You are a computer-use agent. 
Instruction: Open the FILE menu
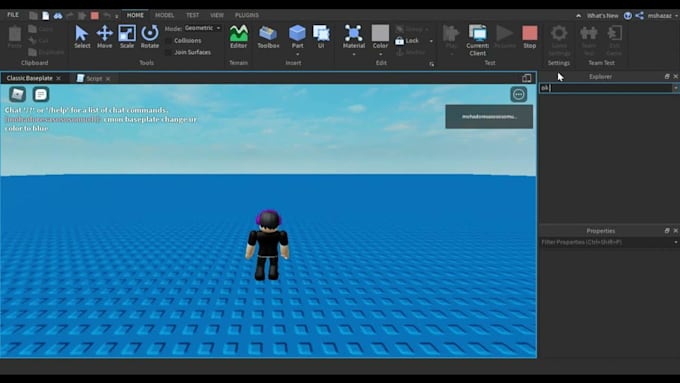pyautogui.click(x=13, y=15)
